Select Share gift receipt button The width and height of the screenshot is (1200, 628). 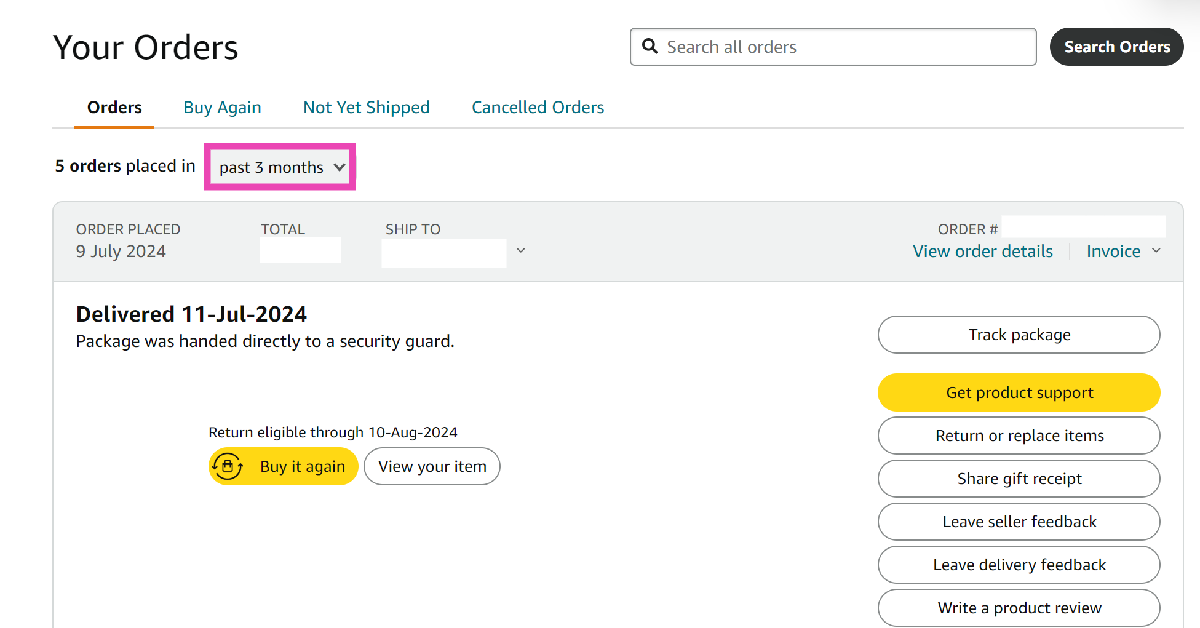click(1019, 479)
